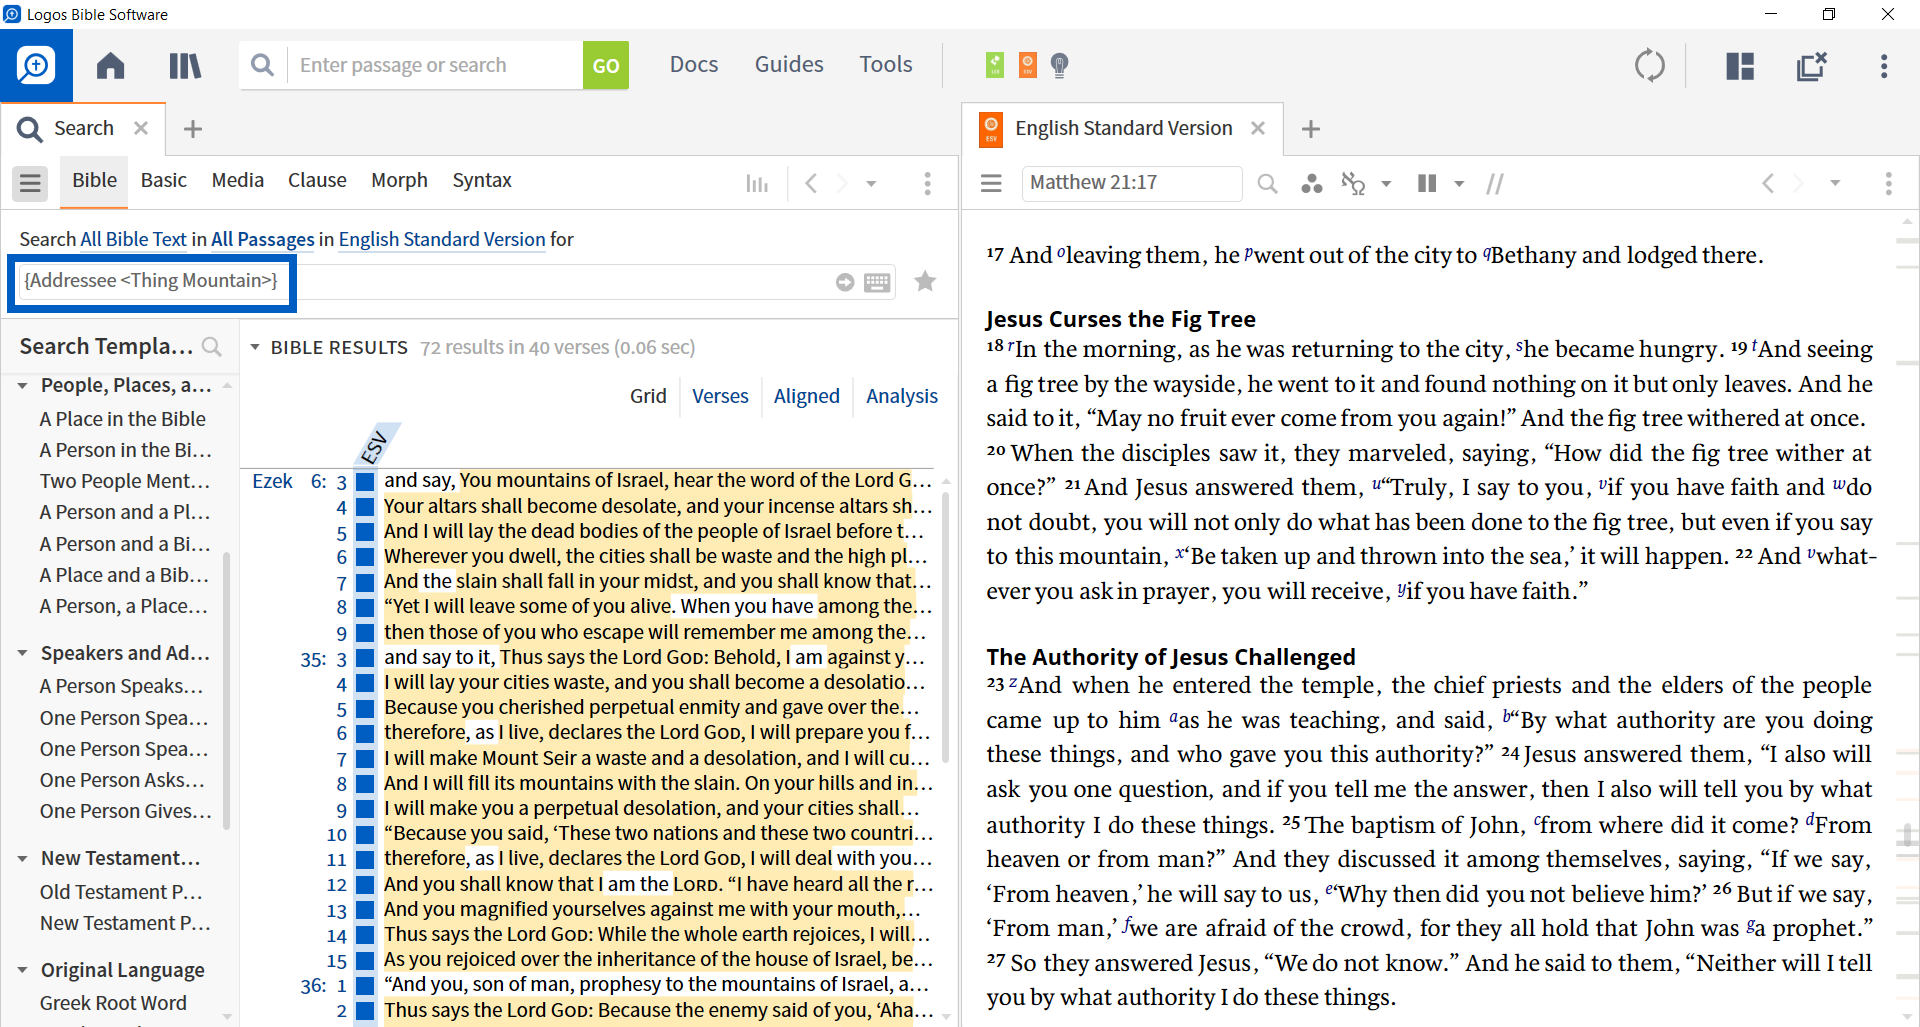Open inline search in ESV panel
This screenshot has height=1027, width=1920.
click(1267, 183)
